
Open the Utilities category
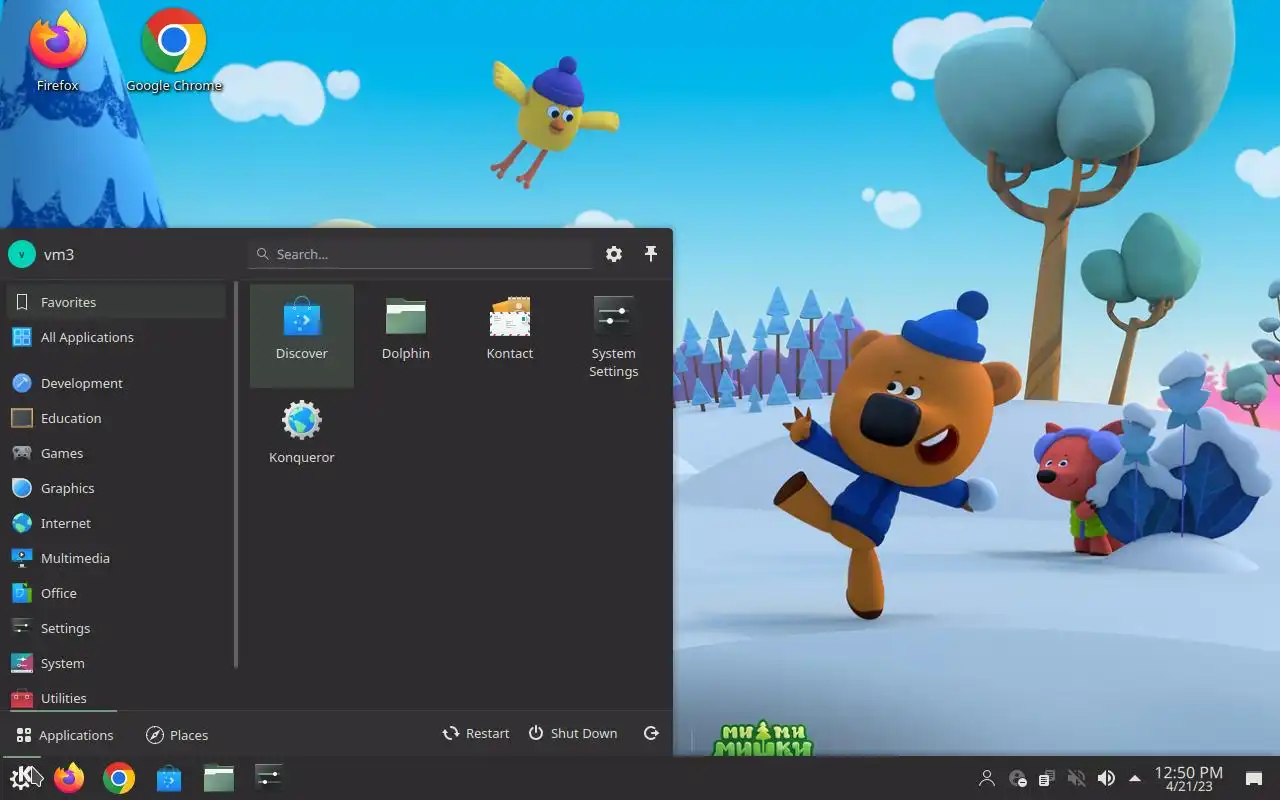[116, 697]
